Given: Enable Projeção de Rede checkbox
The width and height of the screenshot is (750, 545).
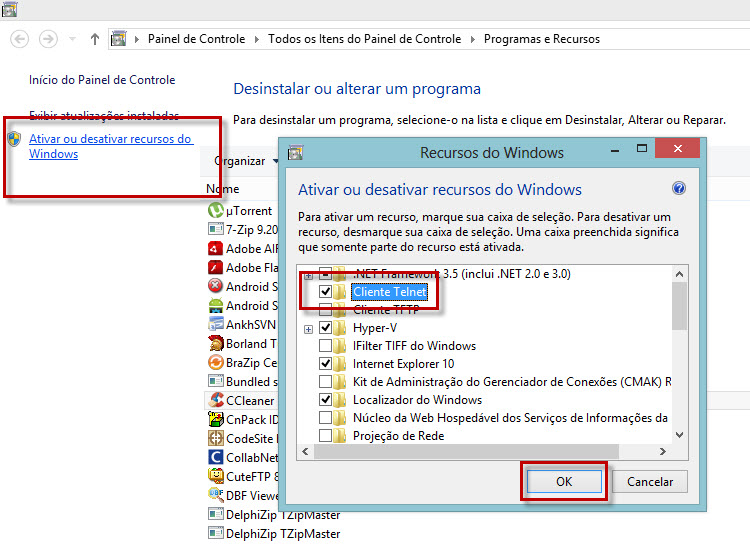Looking at the screenshot, I should pos(326,436).
